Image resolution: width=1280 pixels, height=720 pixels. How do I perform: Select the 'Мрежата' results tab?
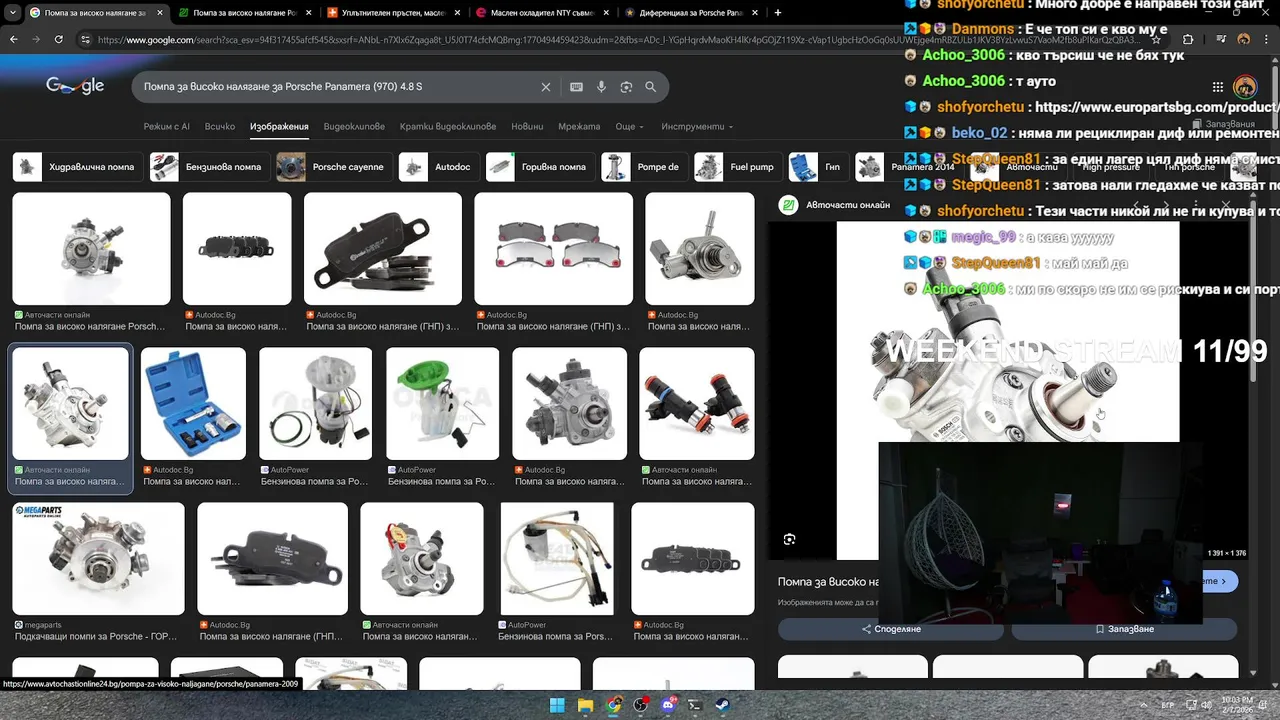pos(579,127)
